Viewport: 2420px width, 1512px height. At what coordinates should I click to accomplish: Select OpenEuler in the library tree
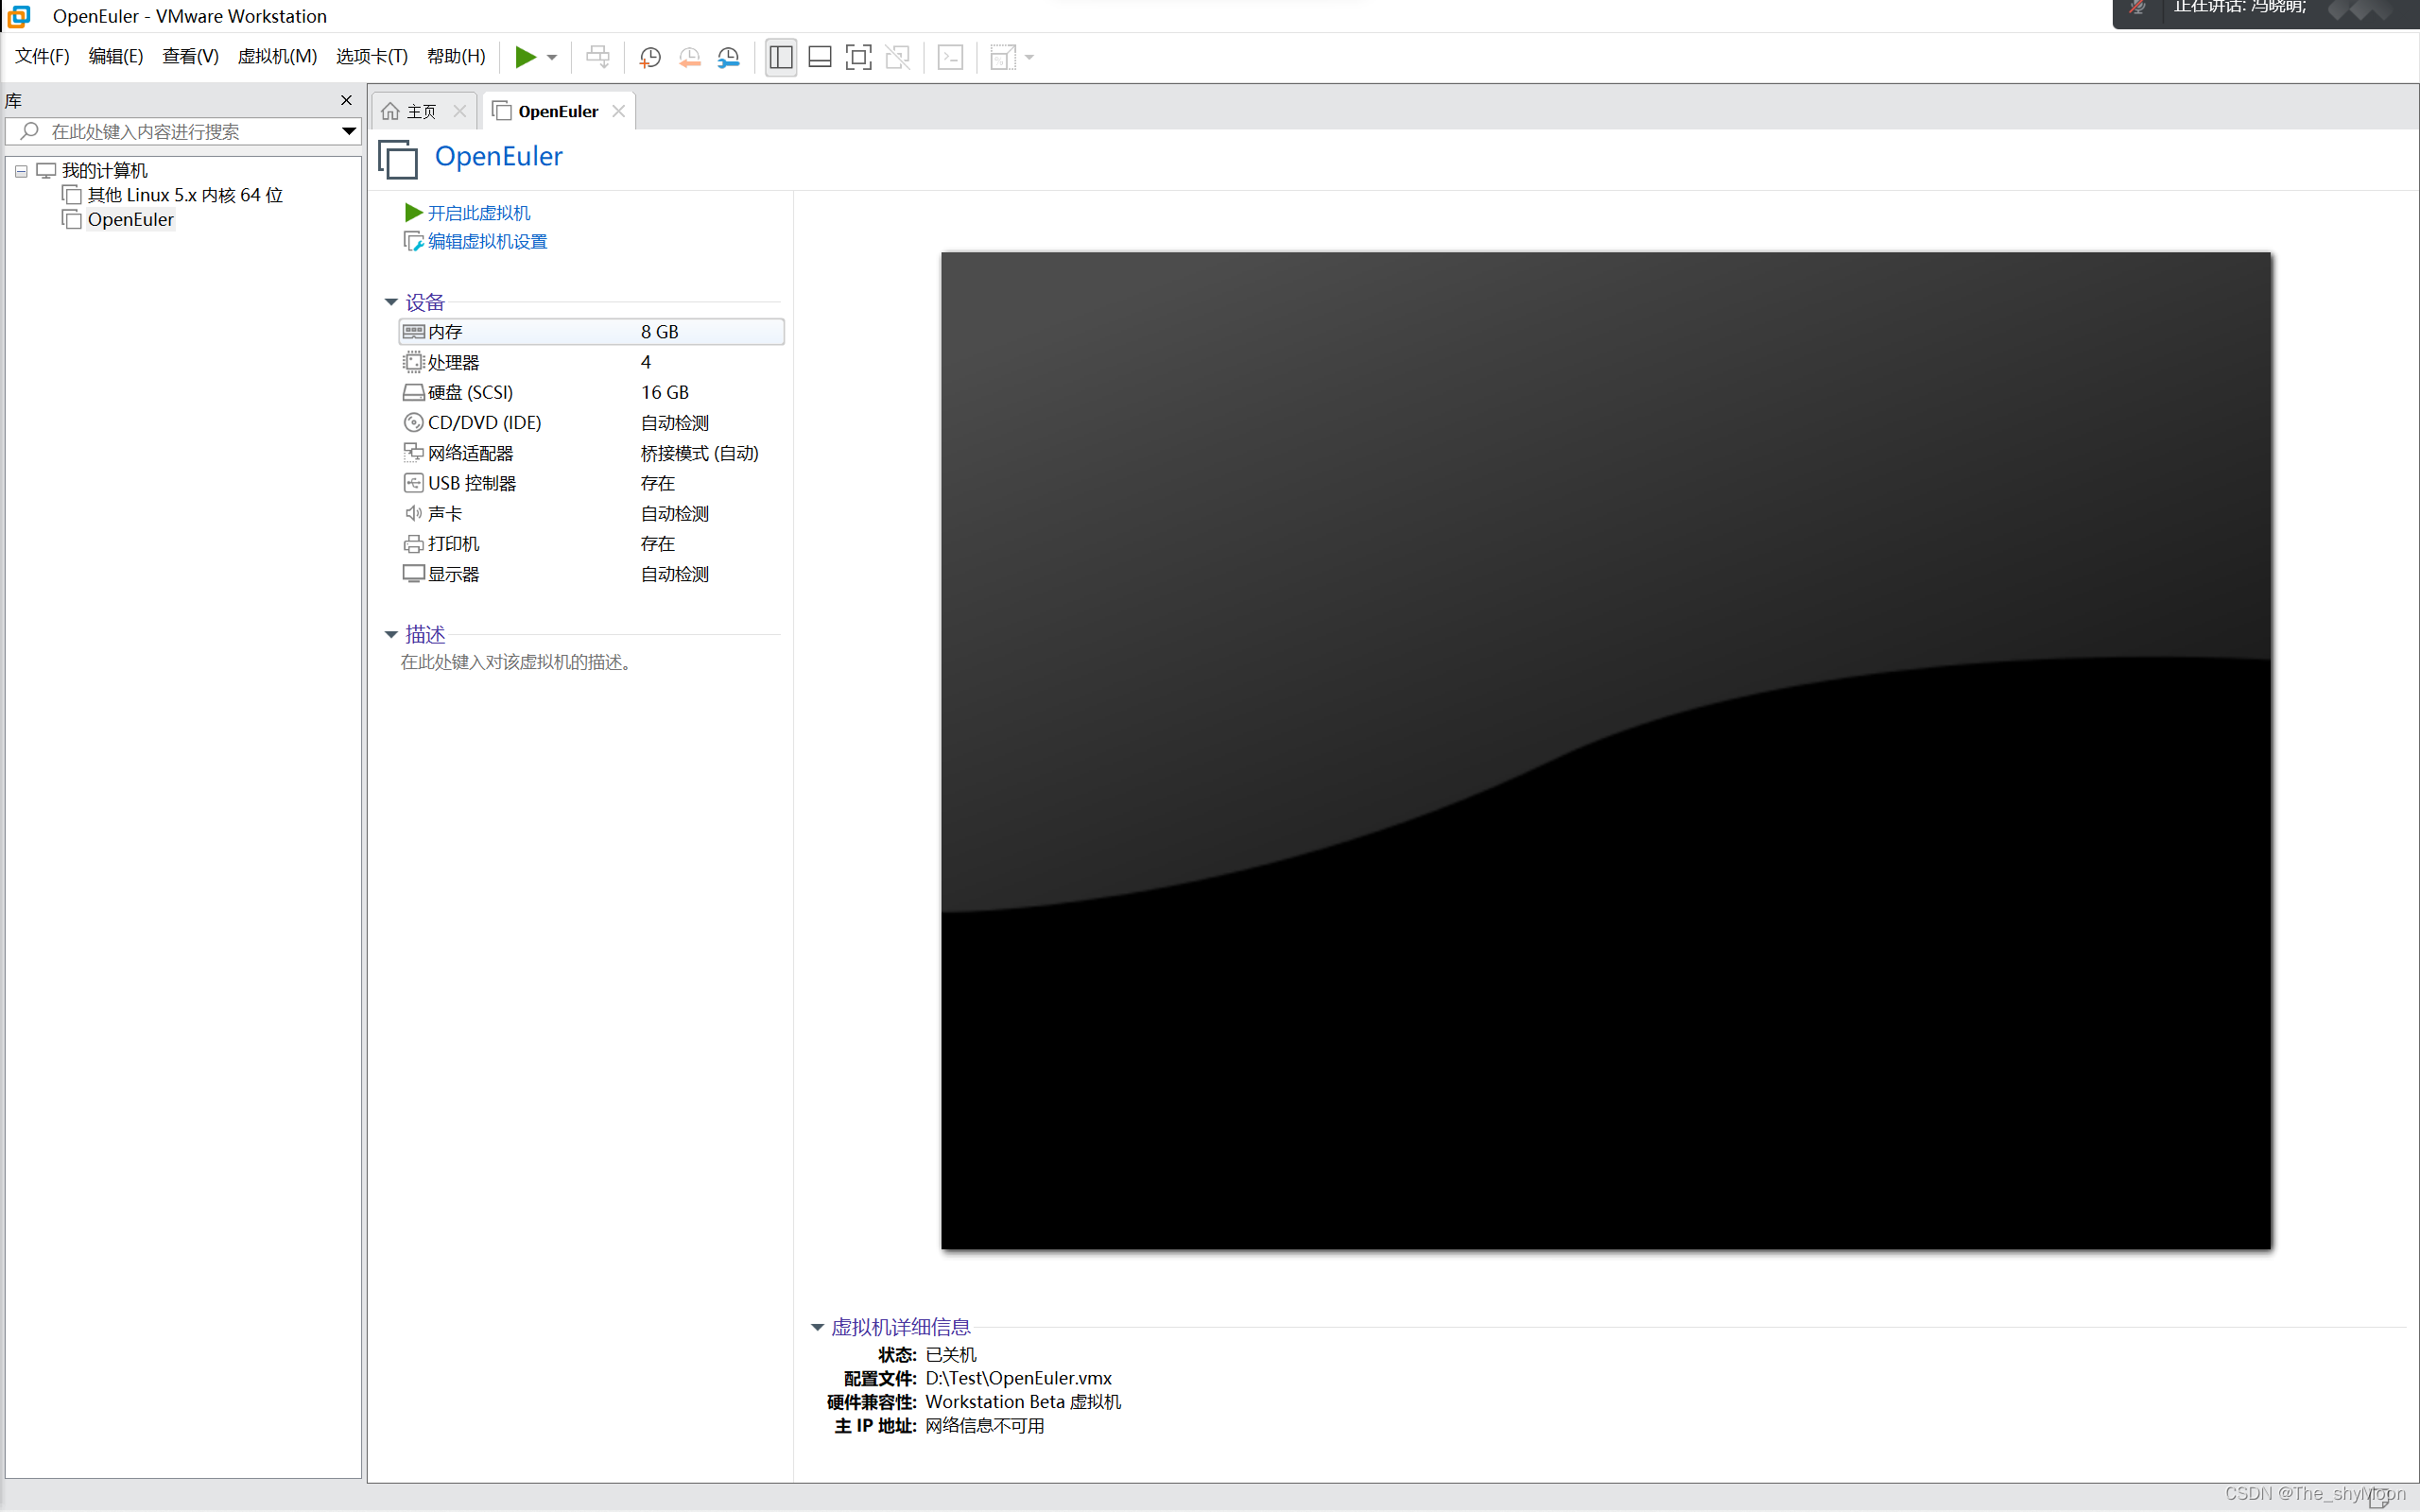(x=130, y=219)
